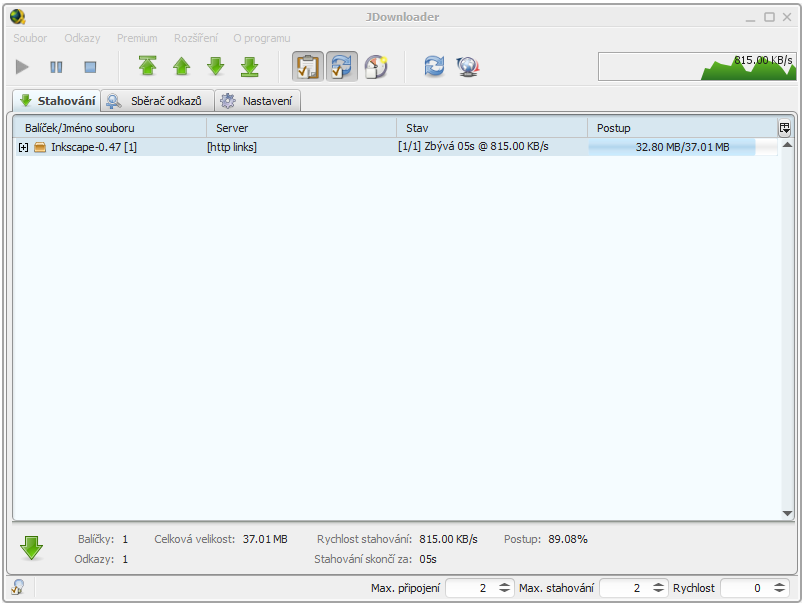
Task: Maximize the JDownloader window
Action: point(769,17)
